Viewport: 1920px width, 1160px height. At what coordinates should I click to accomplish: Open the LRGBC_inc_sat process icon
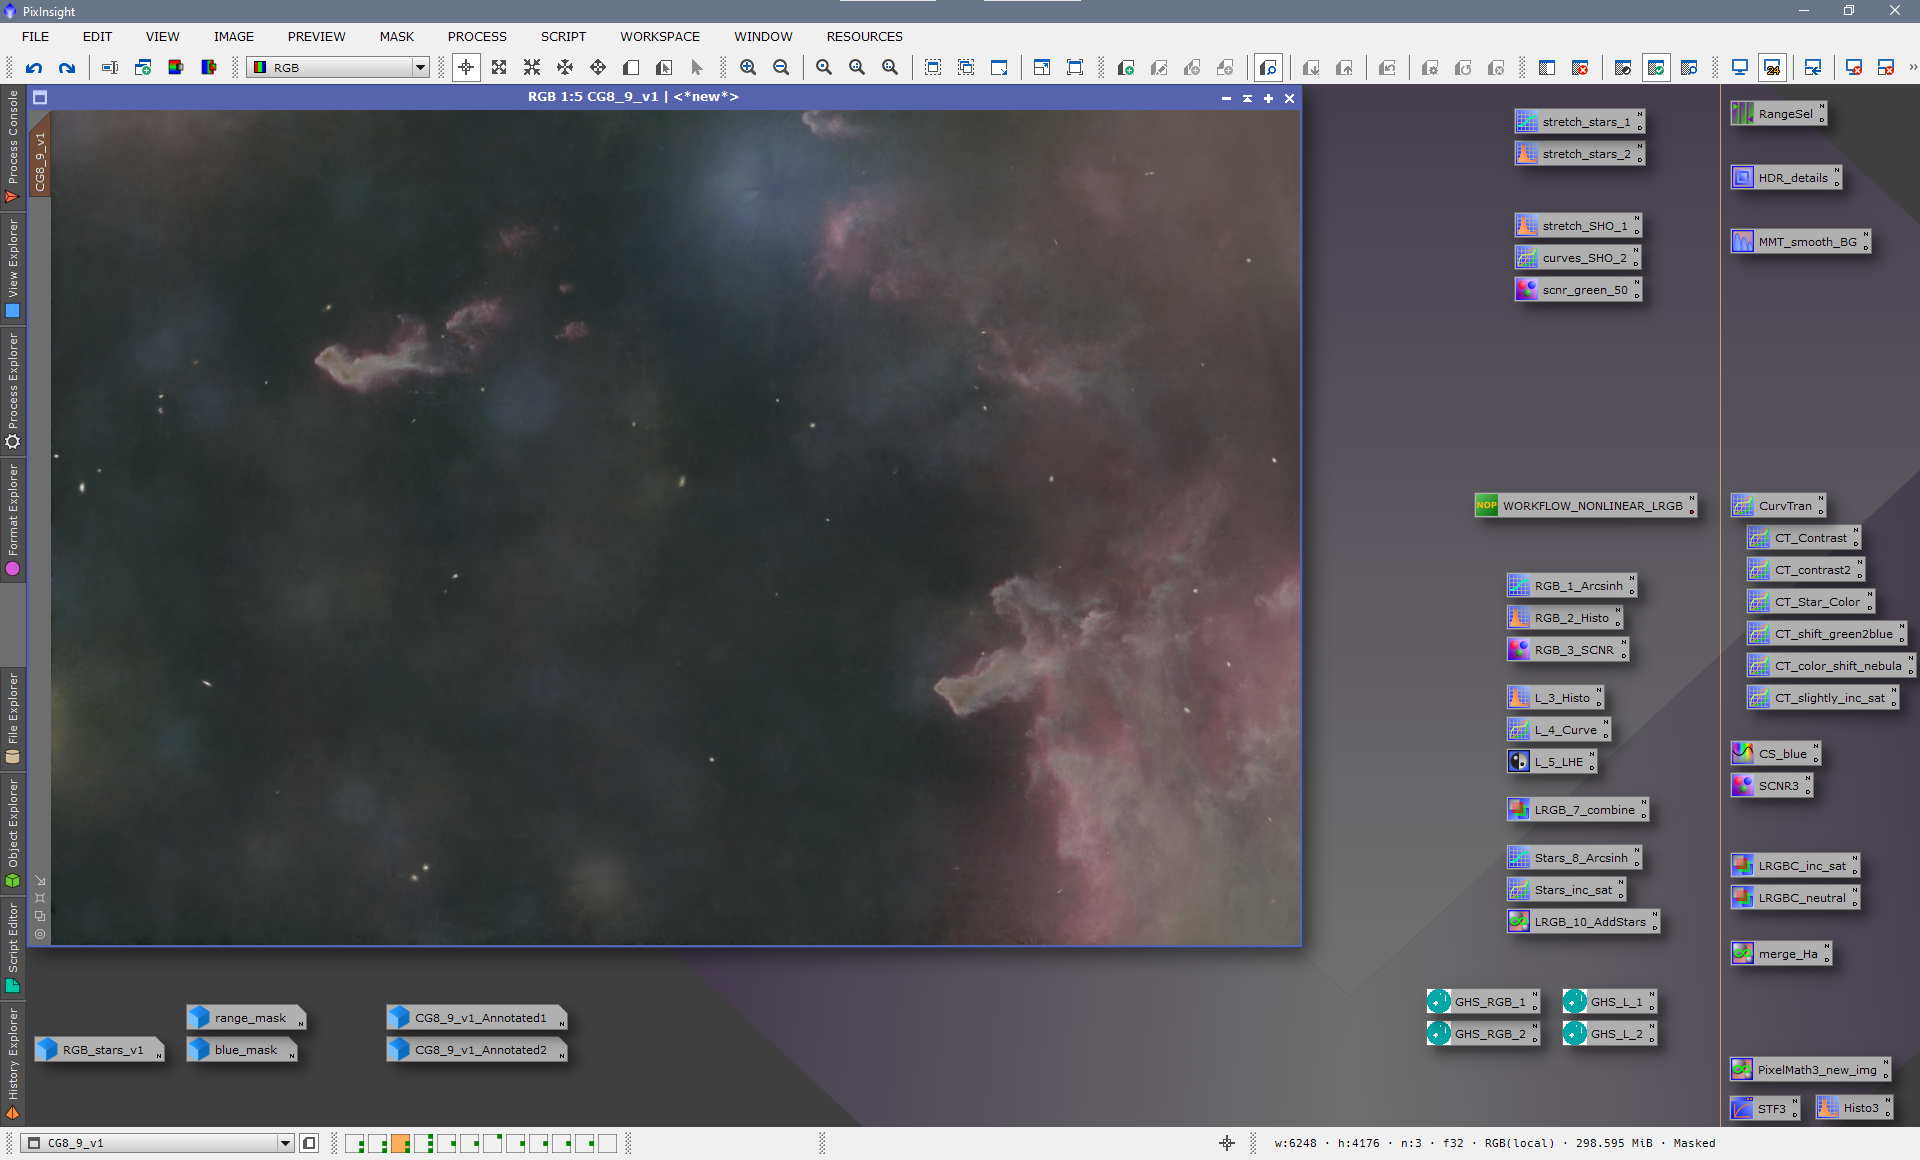(1794, 866)
